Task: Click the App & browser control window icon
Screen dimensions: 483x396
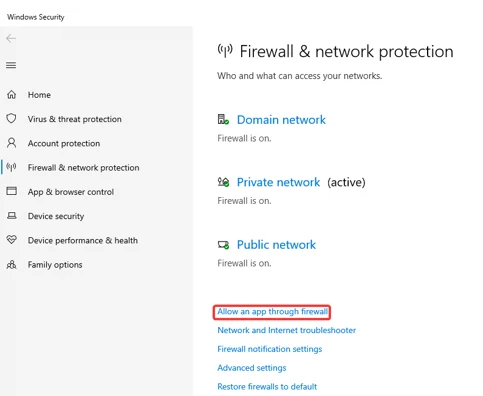Action: (12, 191)
